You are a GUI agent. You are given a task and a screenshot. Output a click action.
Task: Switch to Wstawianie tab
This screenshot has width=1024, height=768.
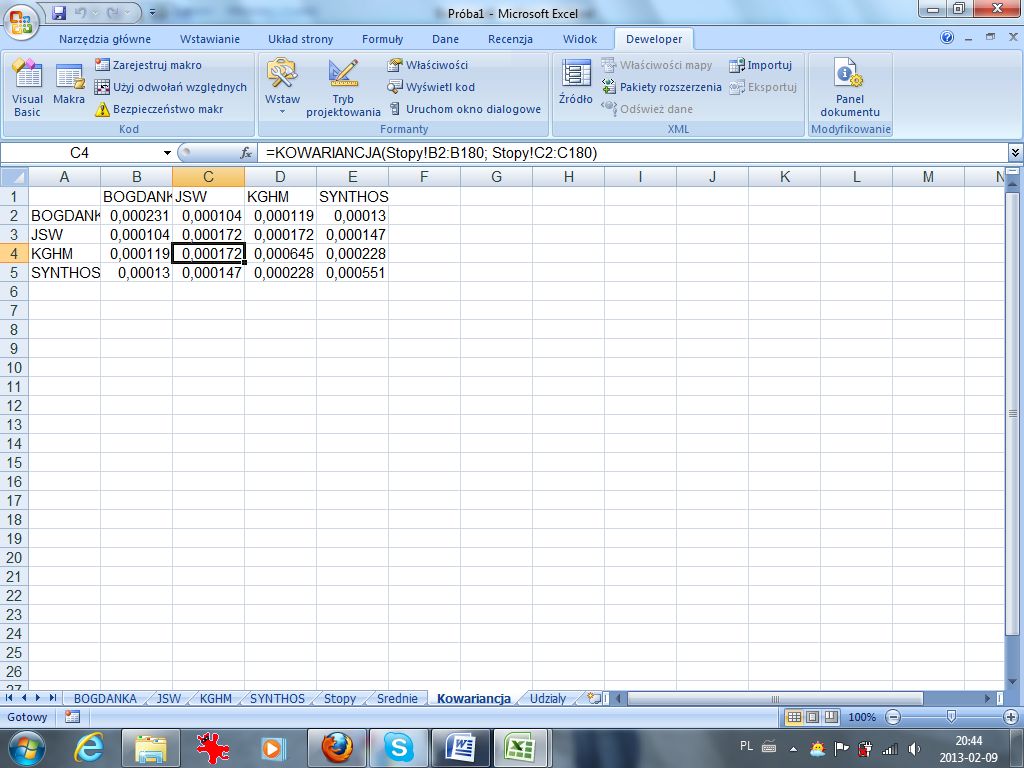pos(210,39)
